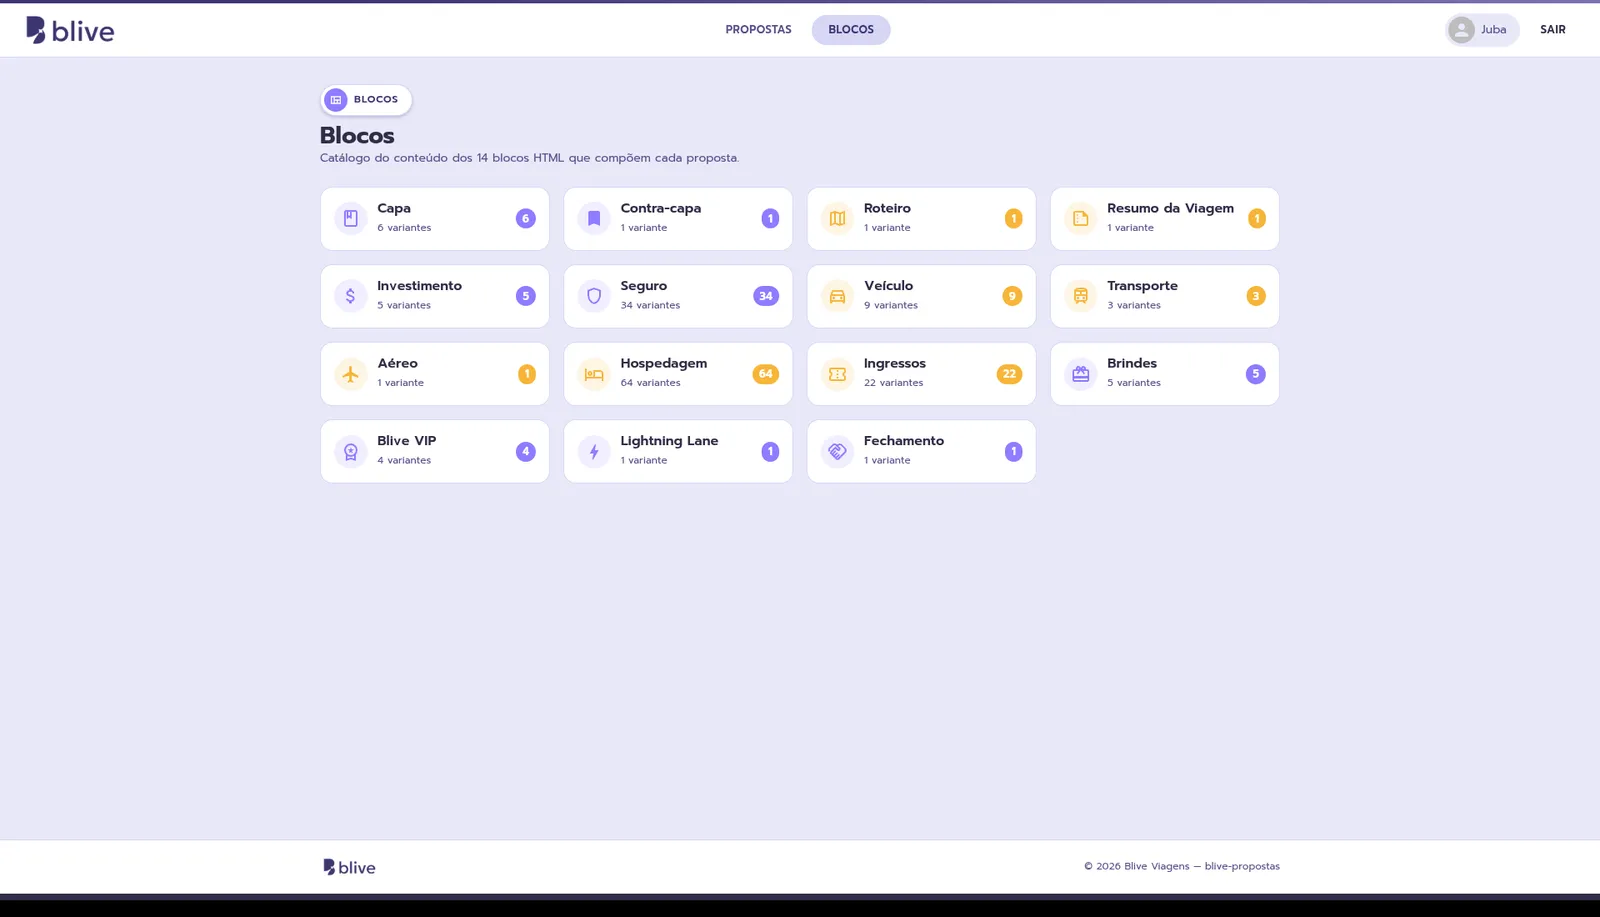Click the Blive VIP badge icon
The height and width of the screenshot is (917, 1600).
coord(350,451)
